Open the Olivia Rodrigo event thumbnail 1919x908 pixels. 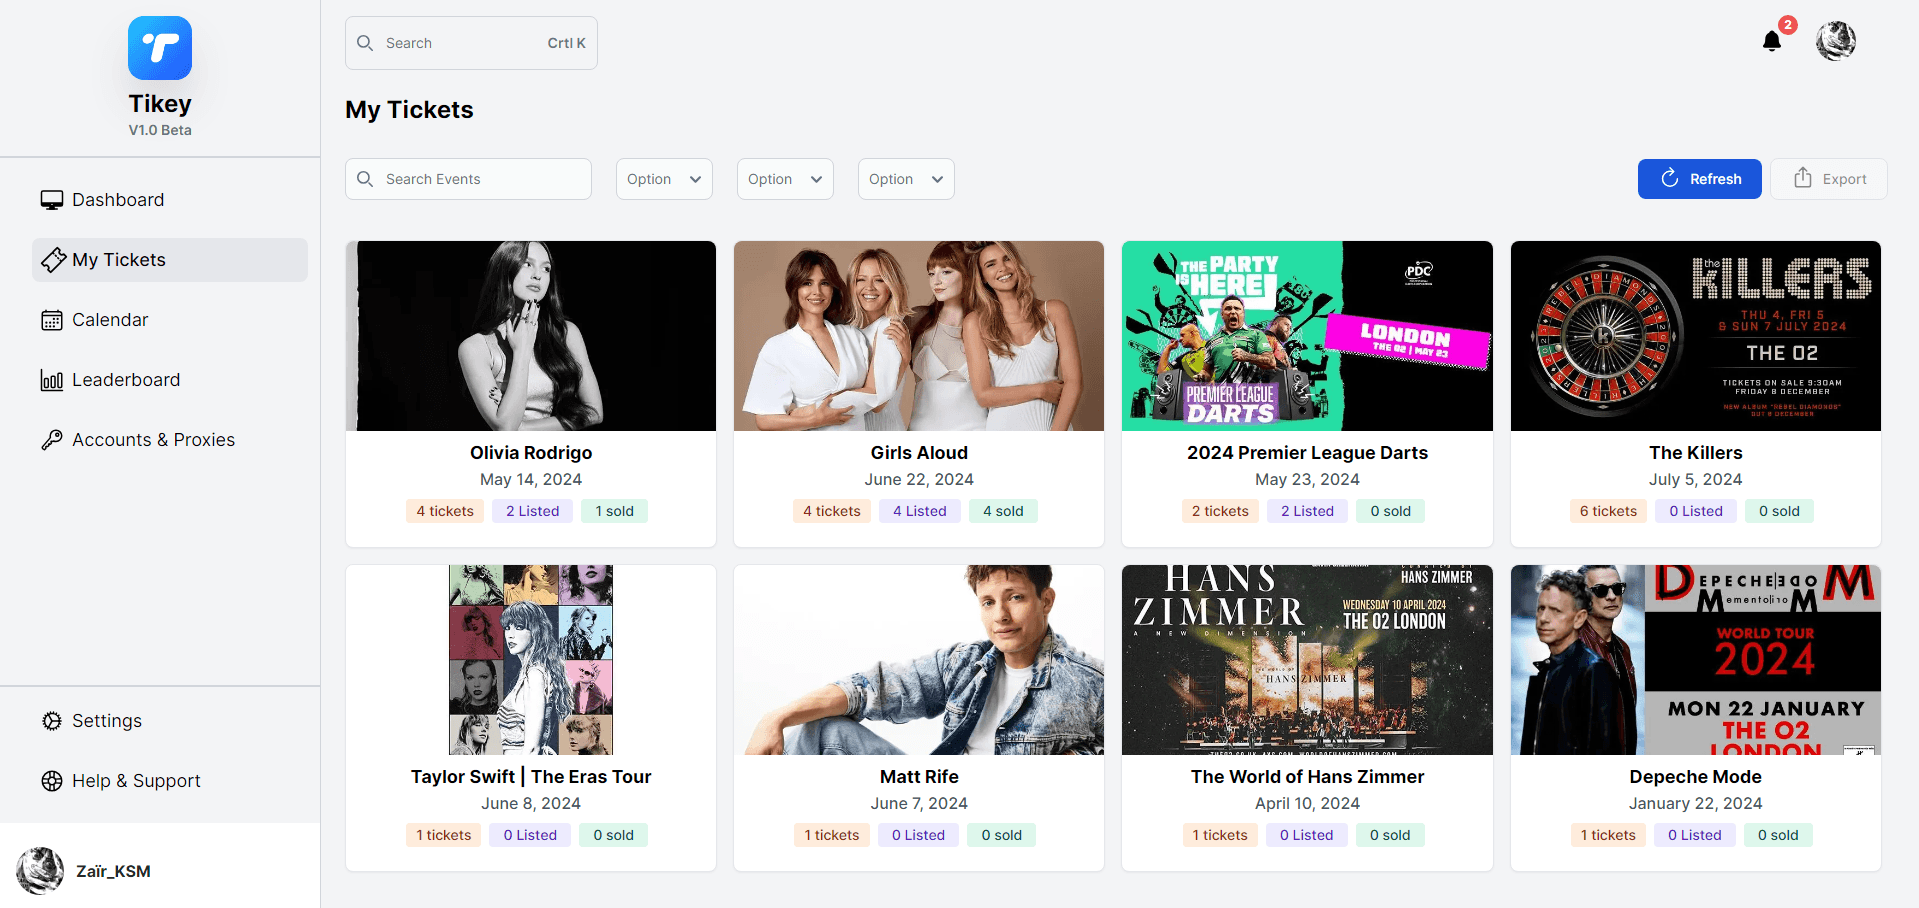[x=531, y=336]
